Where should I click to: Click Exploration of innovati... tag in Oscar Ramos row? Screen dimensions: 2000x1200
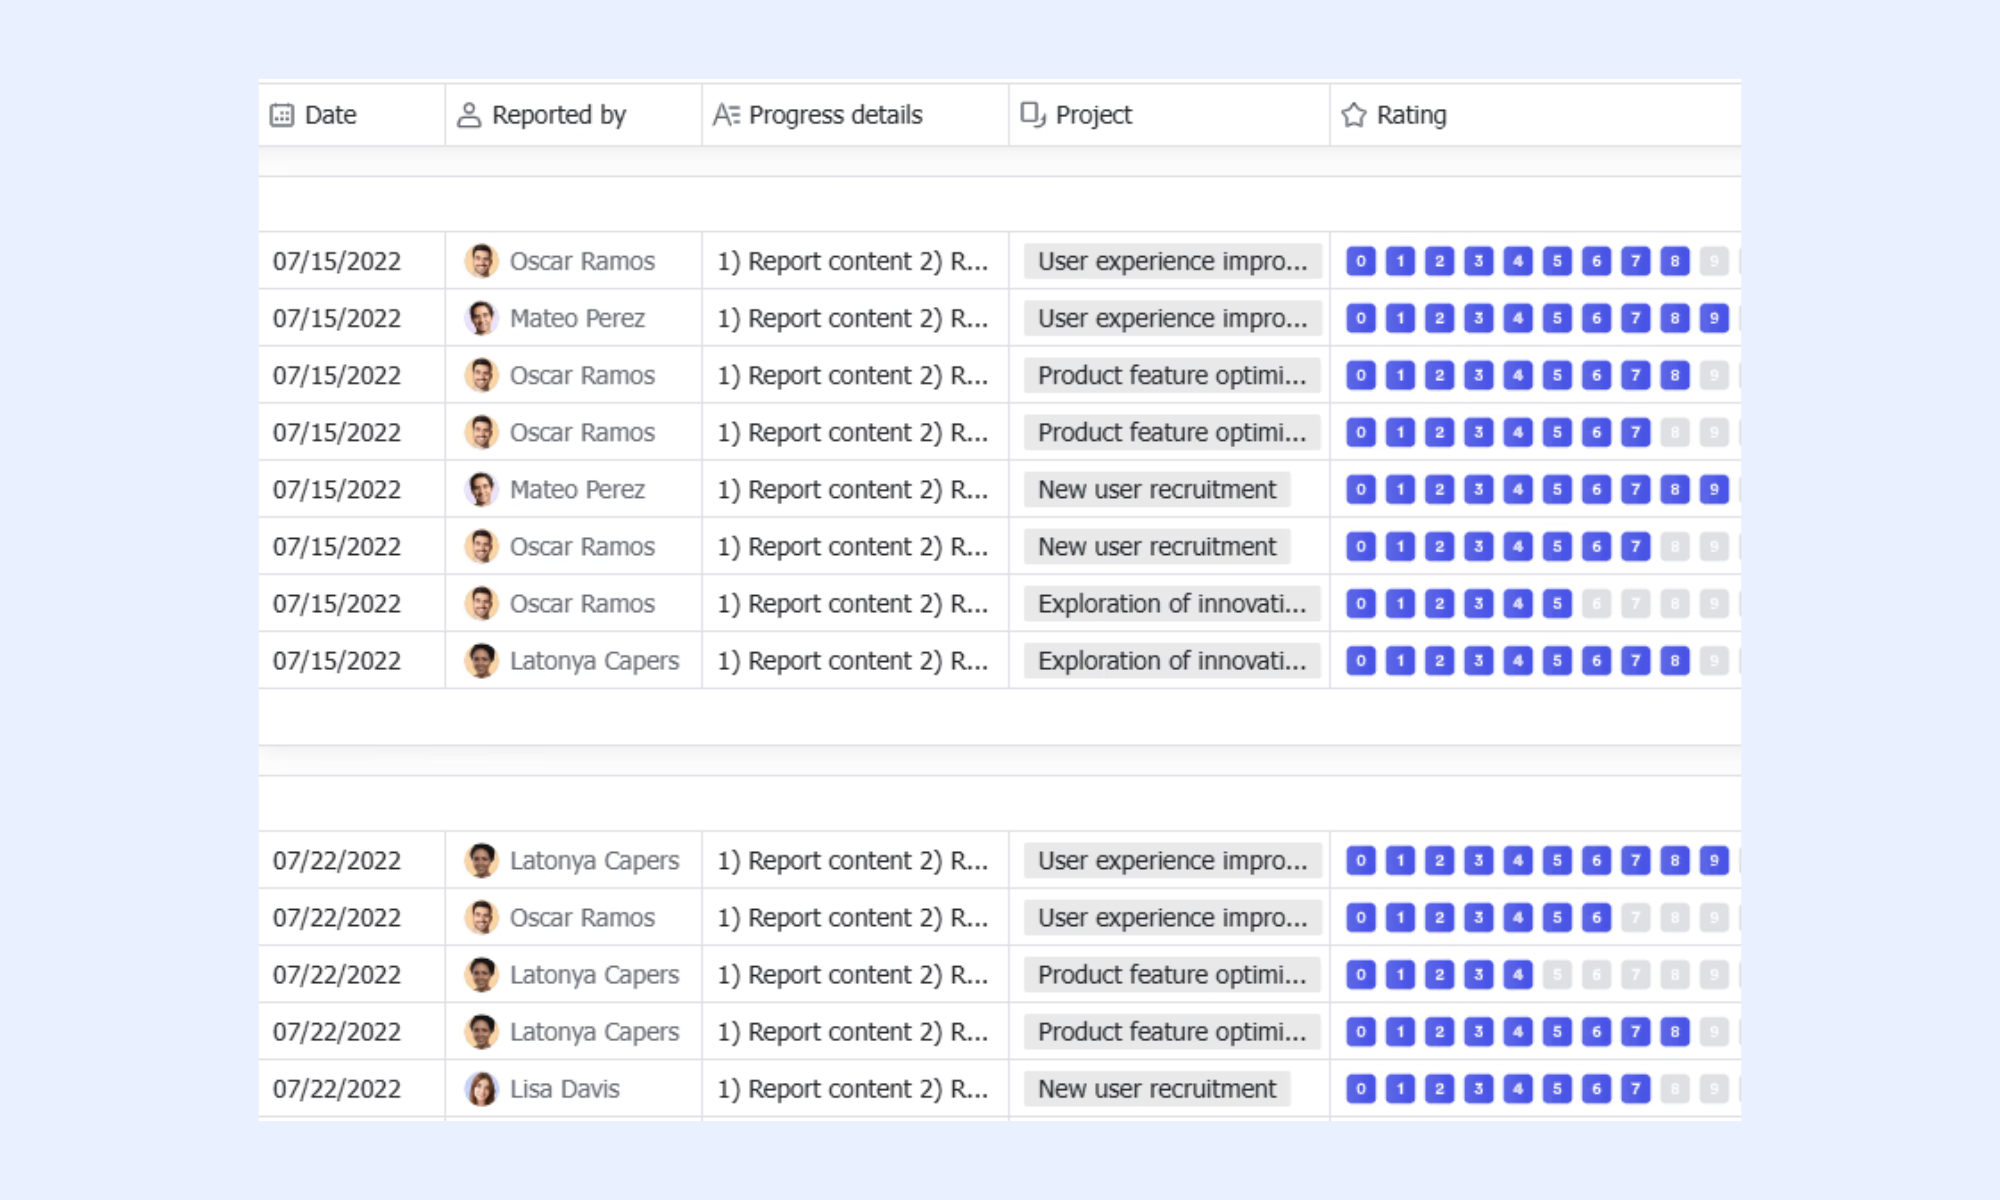(x=1172, y=603)
